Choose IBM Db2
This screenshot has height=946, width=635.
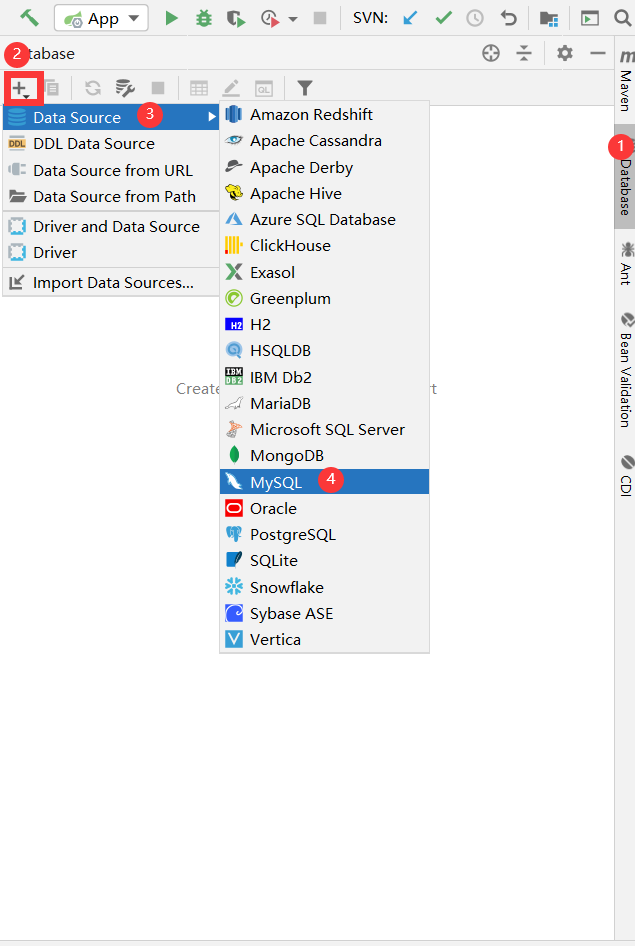324,377
